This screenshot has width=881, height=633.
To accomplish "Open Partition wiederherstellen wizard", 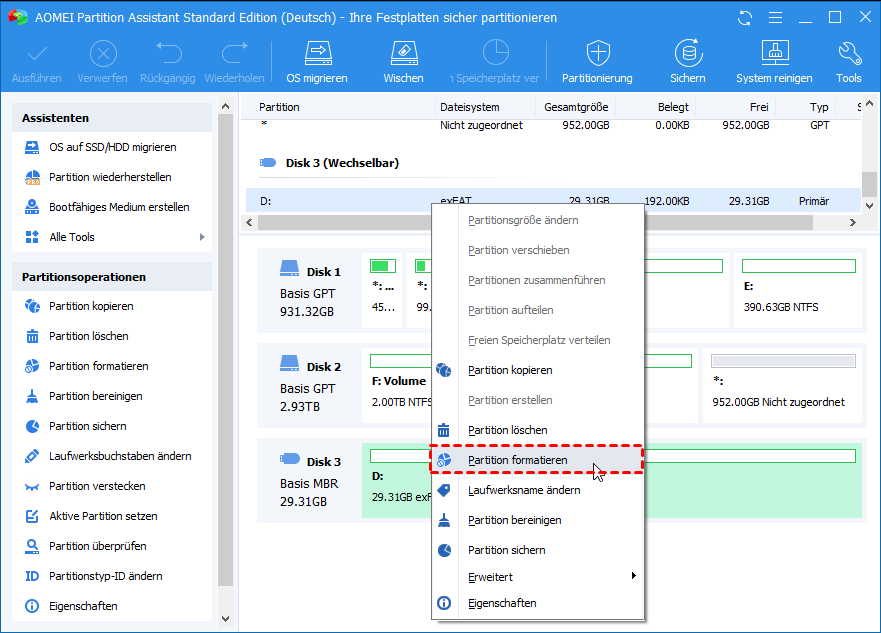I will click(112, 177).
